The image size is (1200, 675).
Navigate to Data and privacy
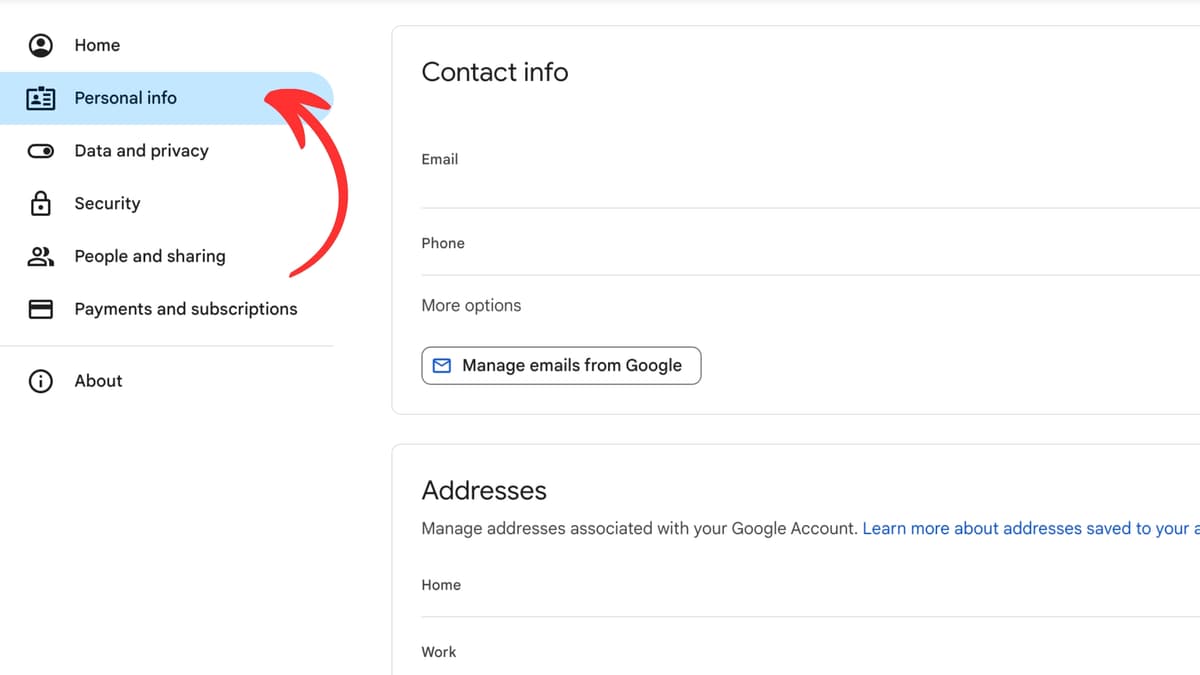click(x=141, y=150)
